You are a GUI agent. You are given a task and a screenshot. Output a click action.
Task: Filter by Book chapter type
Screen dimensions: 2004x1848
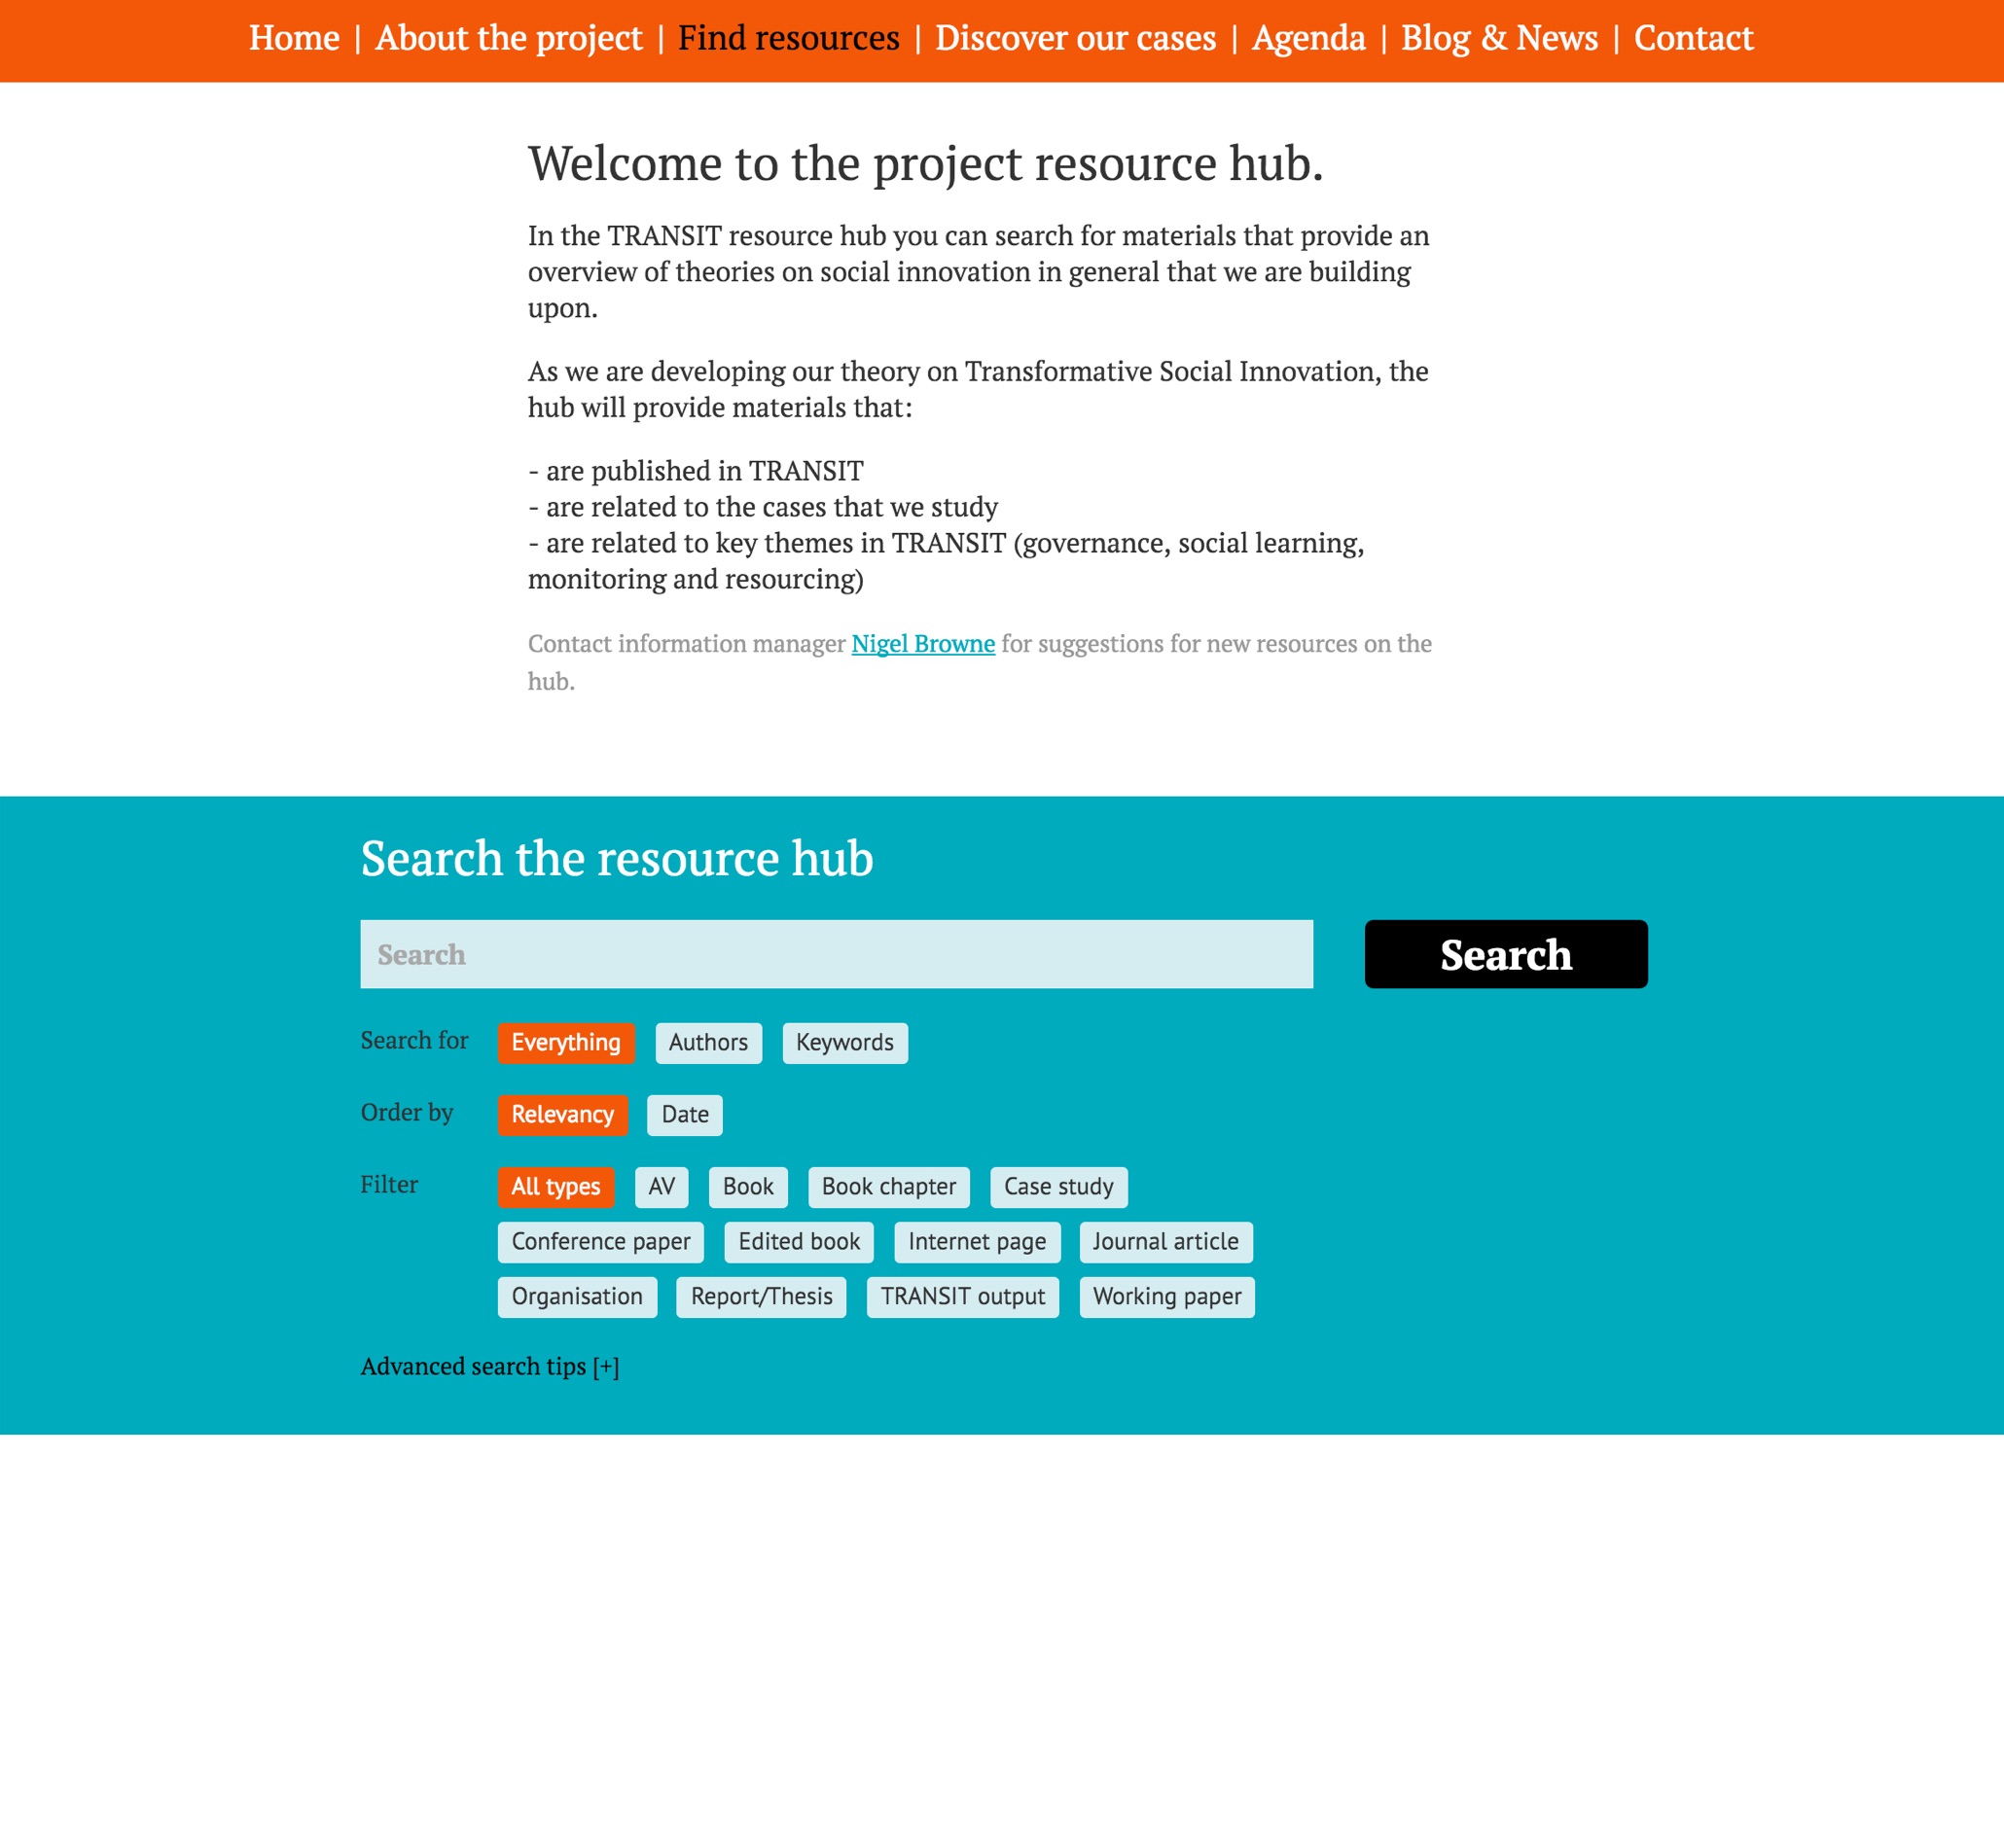pyautogui.click(x=888, y=1185)
